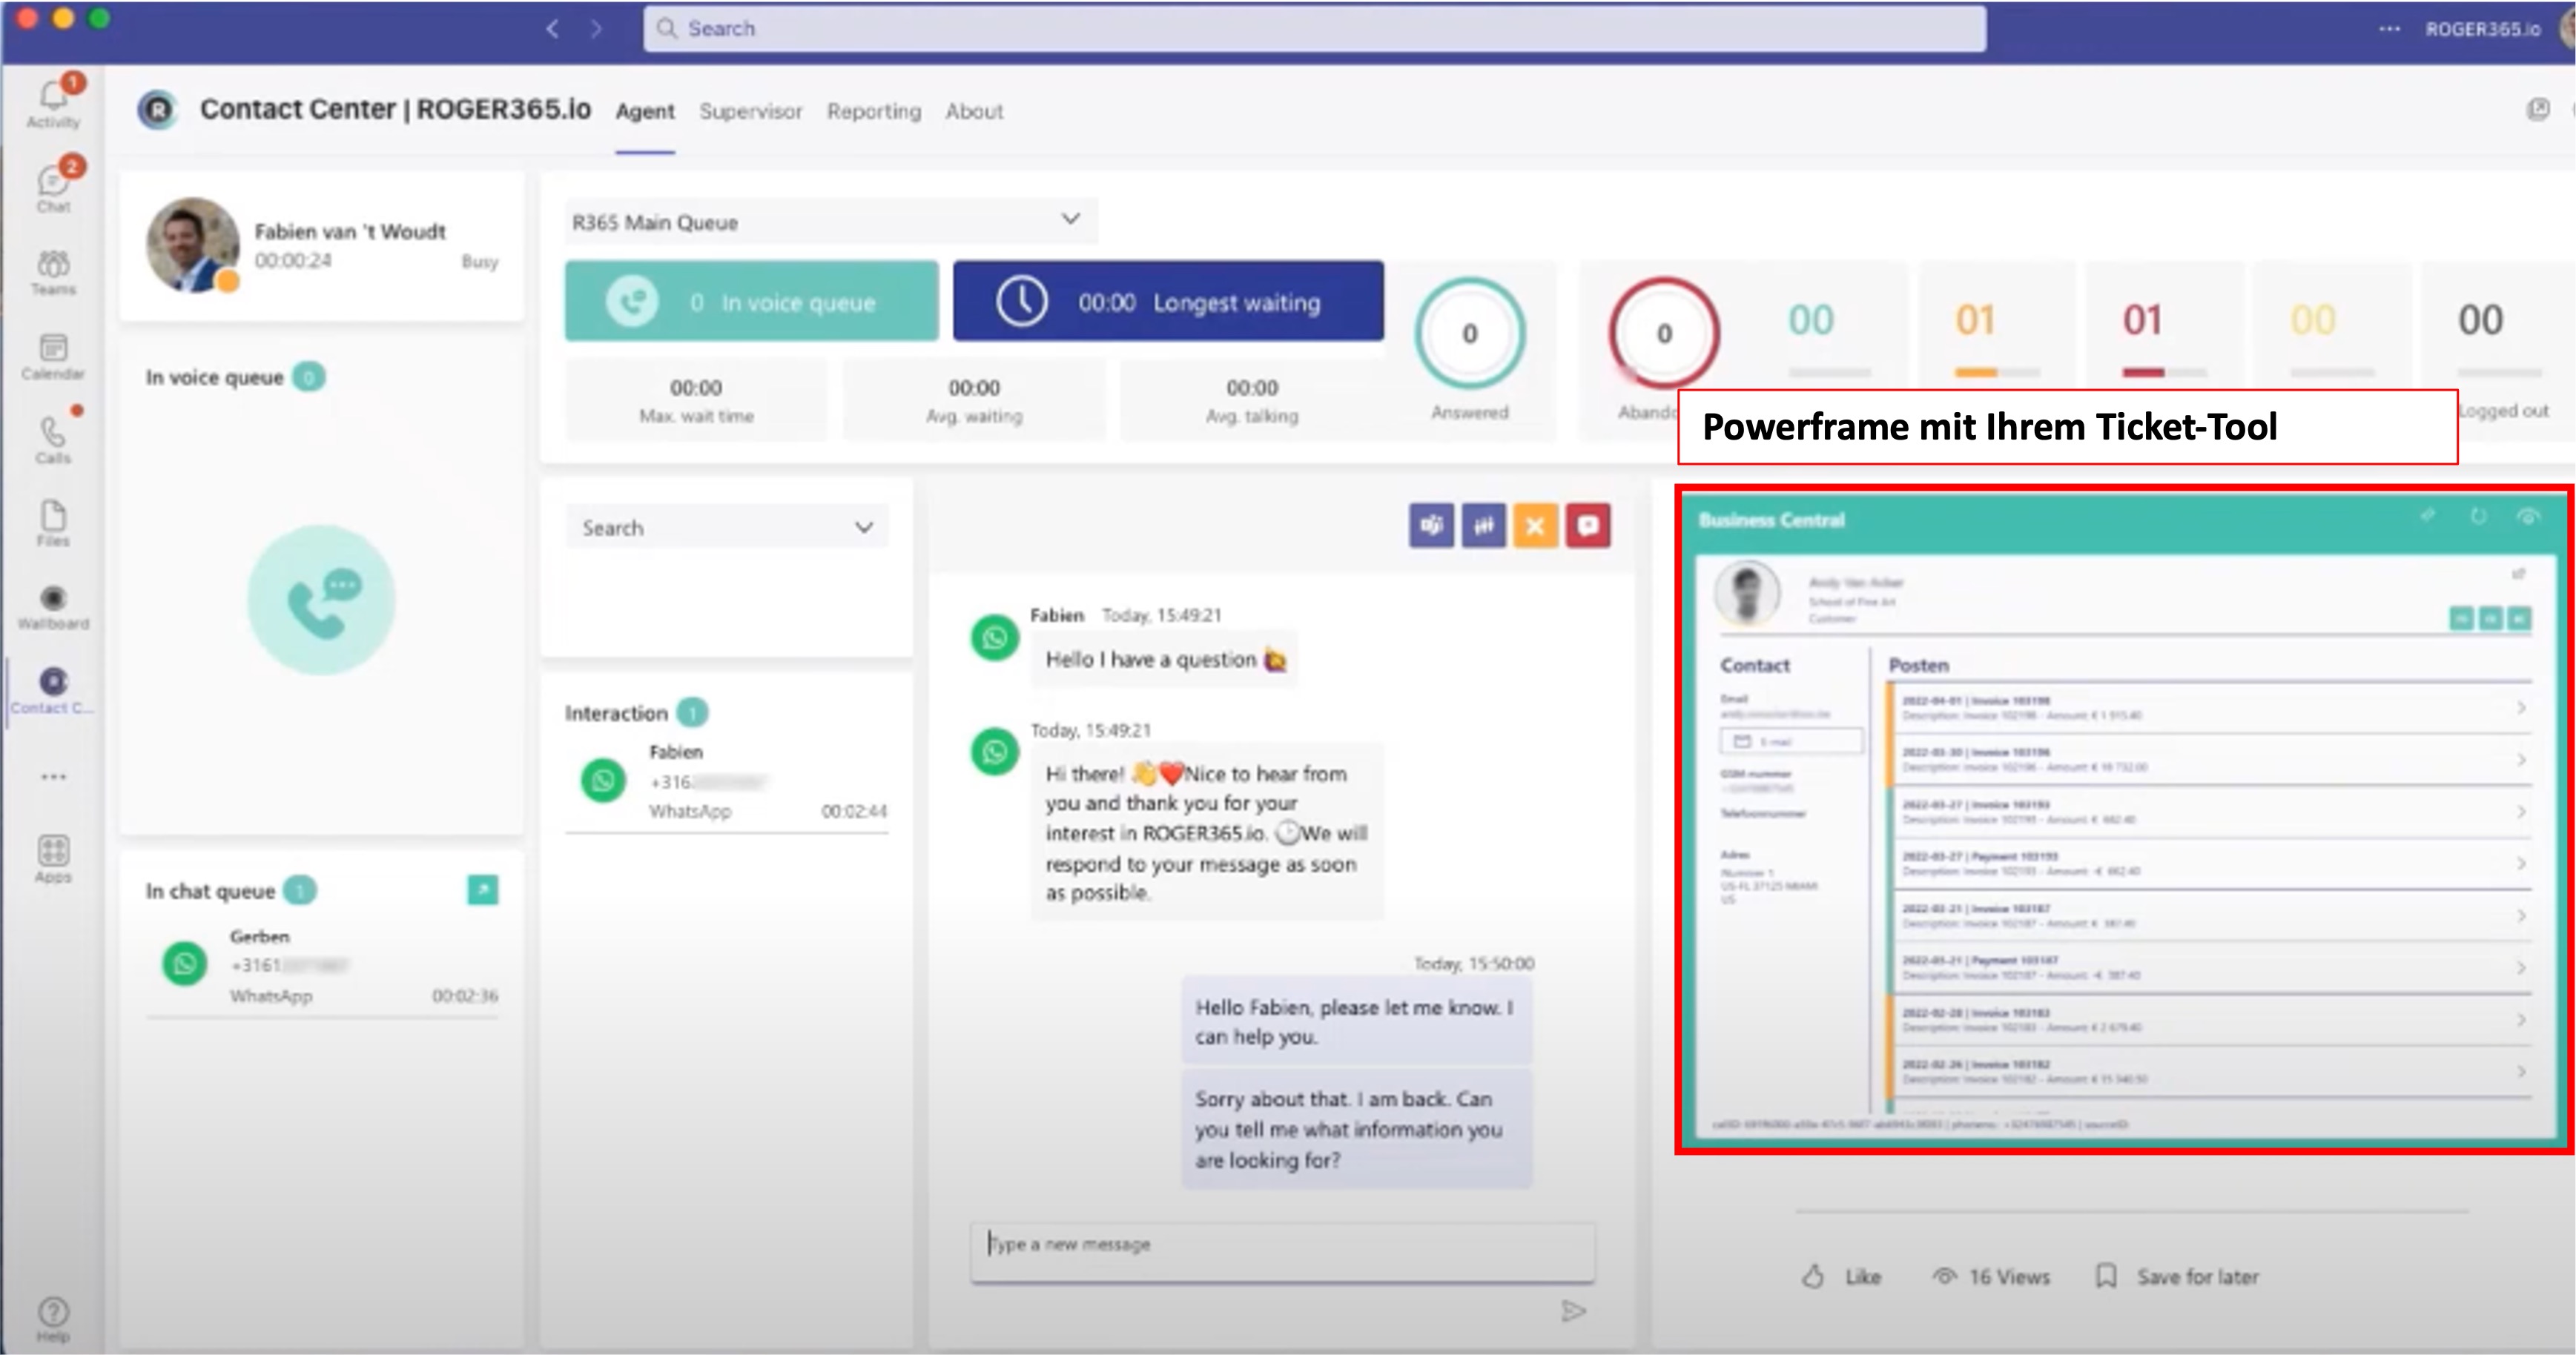
Task: Click the first teal action button in the contact card
Action: point(2461,619)
